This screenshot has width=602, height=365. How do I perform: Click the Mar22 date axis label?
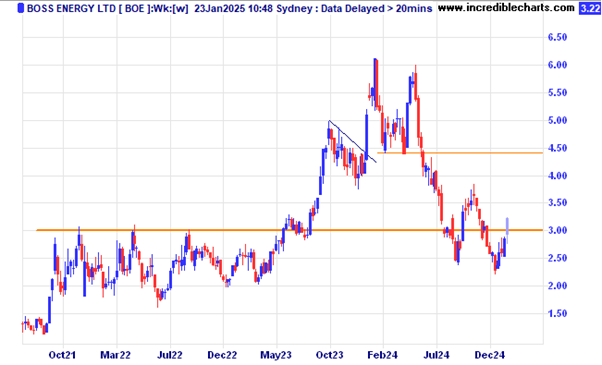point(115,355)
